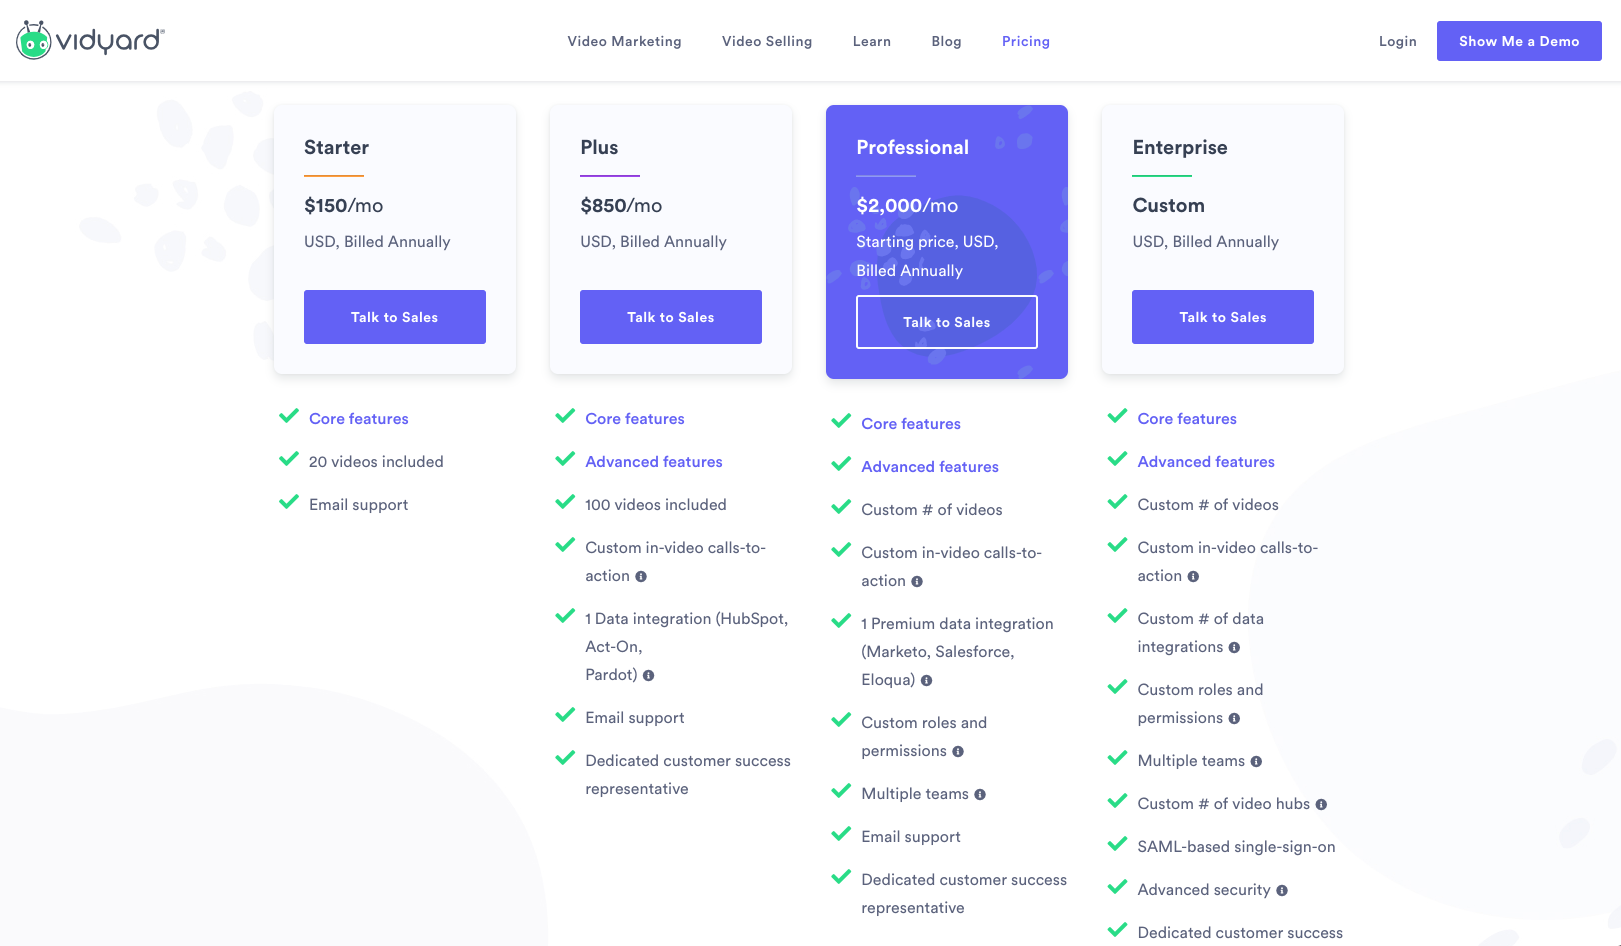This screenshot has width=1621, height=946.
Task: Open info icon for Enterprise Multiple teams
Action: tap(1256, 762)
